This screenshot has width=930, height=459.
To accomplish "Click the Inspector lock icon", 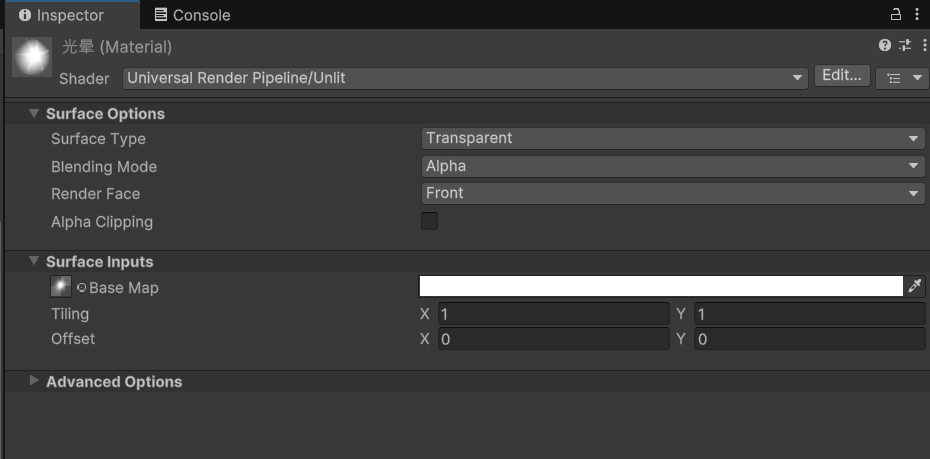I will [x=896, y=14].
